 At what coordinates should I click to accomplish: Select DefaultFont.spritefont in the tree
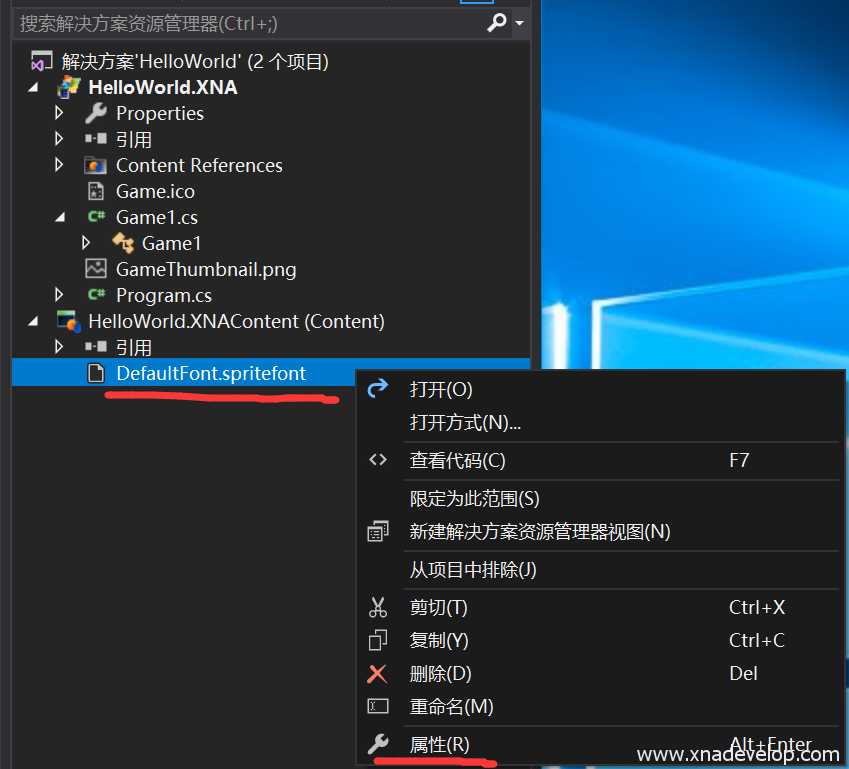pyautogui.click(x=210, y=373)
